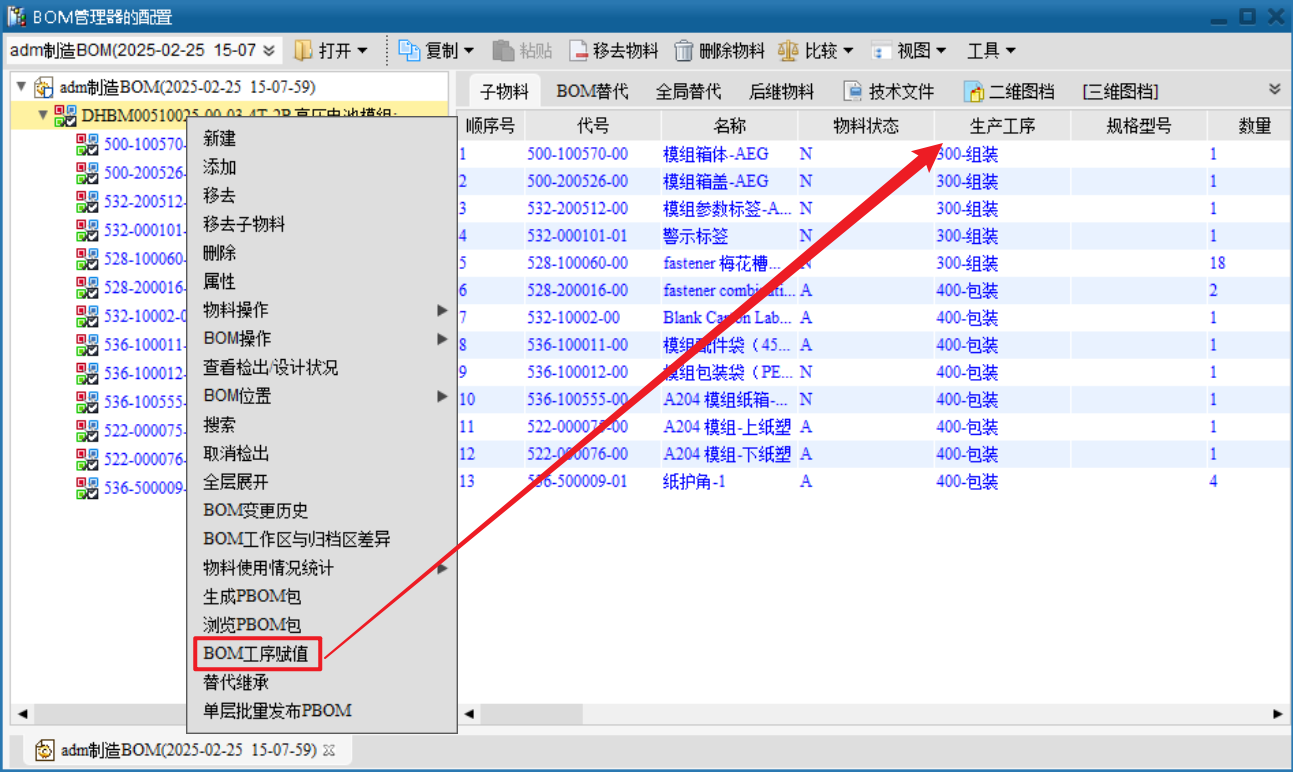Click the icon of the DHBM00510025 tree node

coord(65,116)
